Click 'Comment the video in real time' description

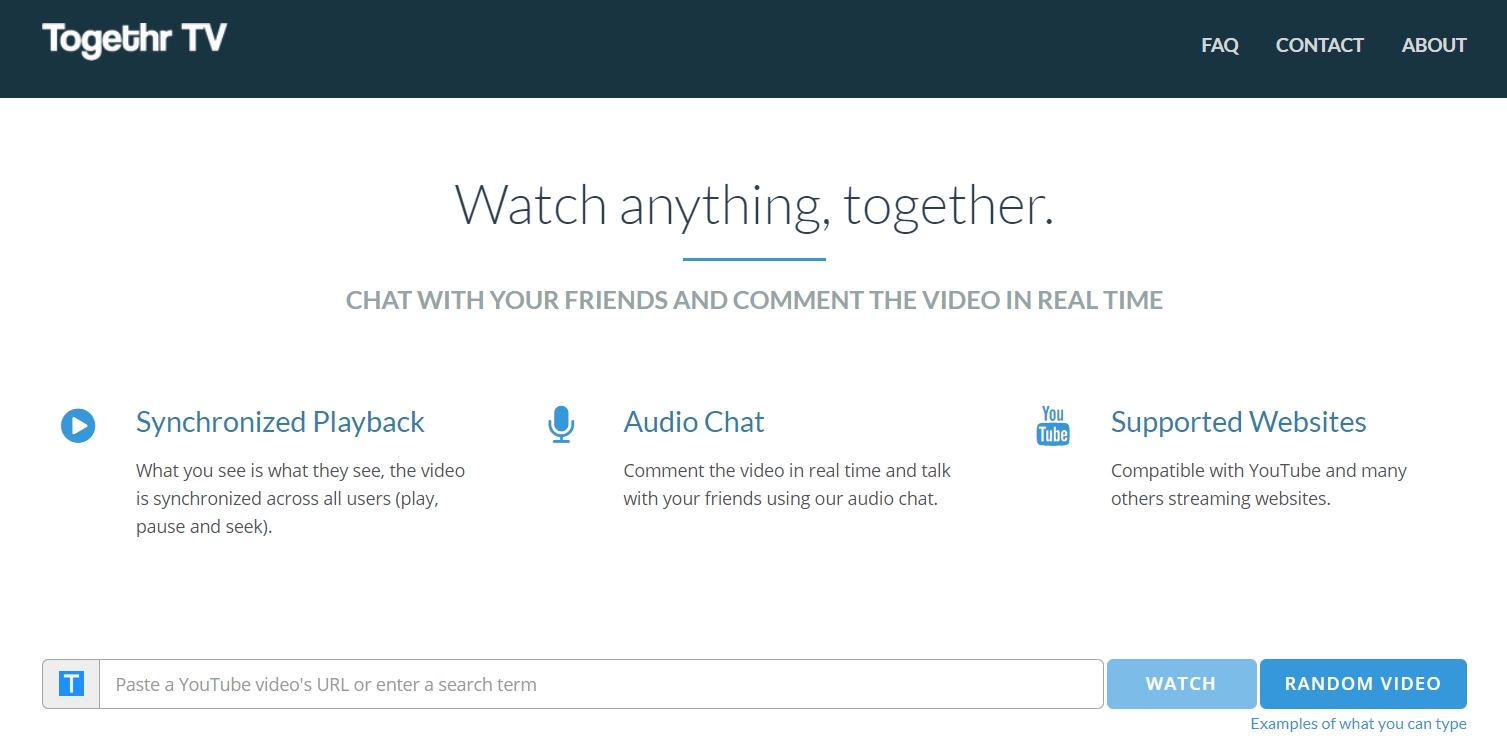(787, 484)
